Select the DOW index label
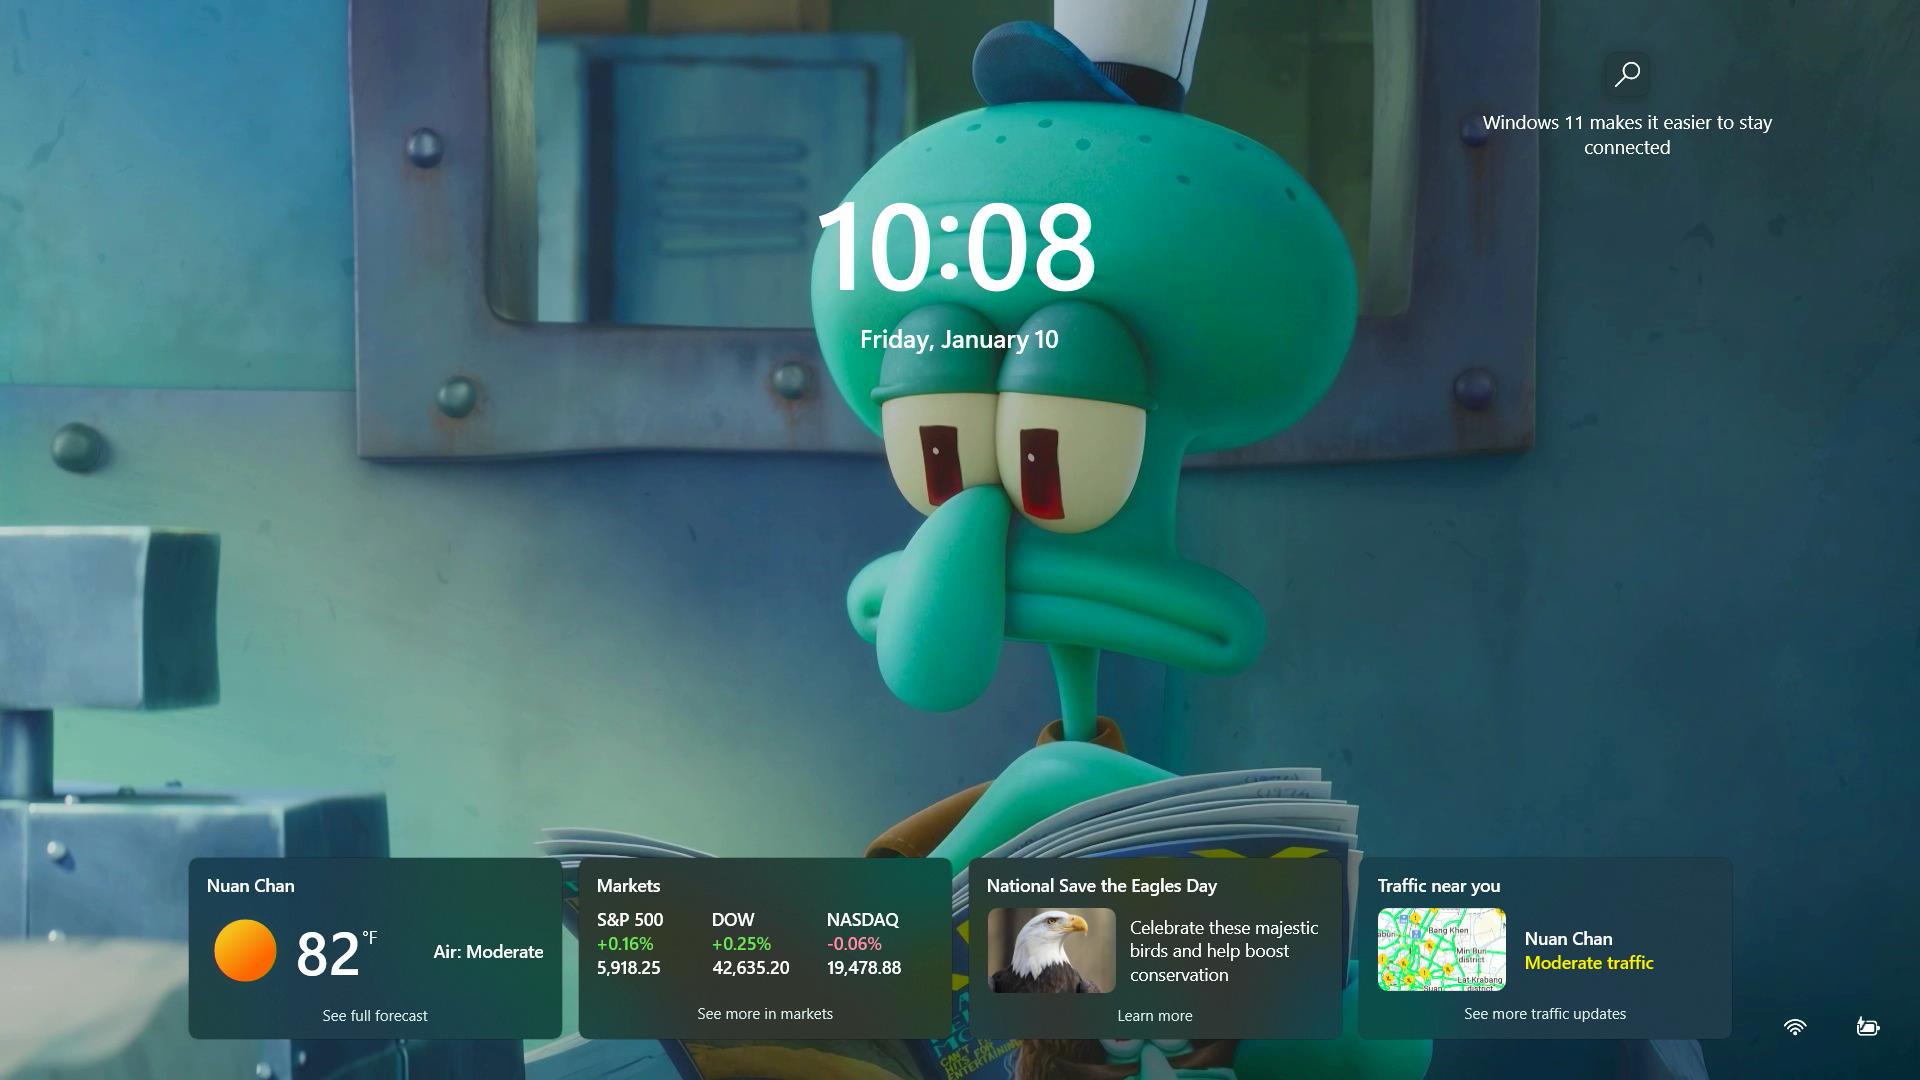This screenshot has width=1920, height=1080. (x=733, y=920)
